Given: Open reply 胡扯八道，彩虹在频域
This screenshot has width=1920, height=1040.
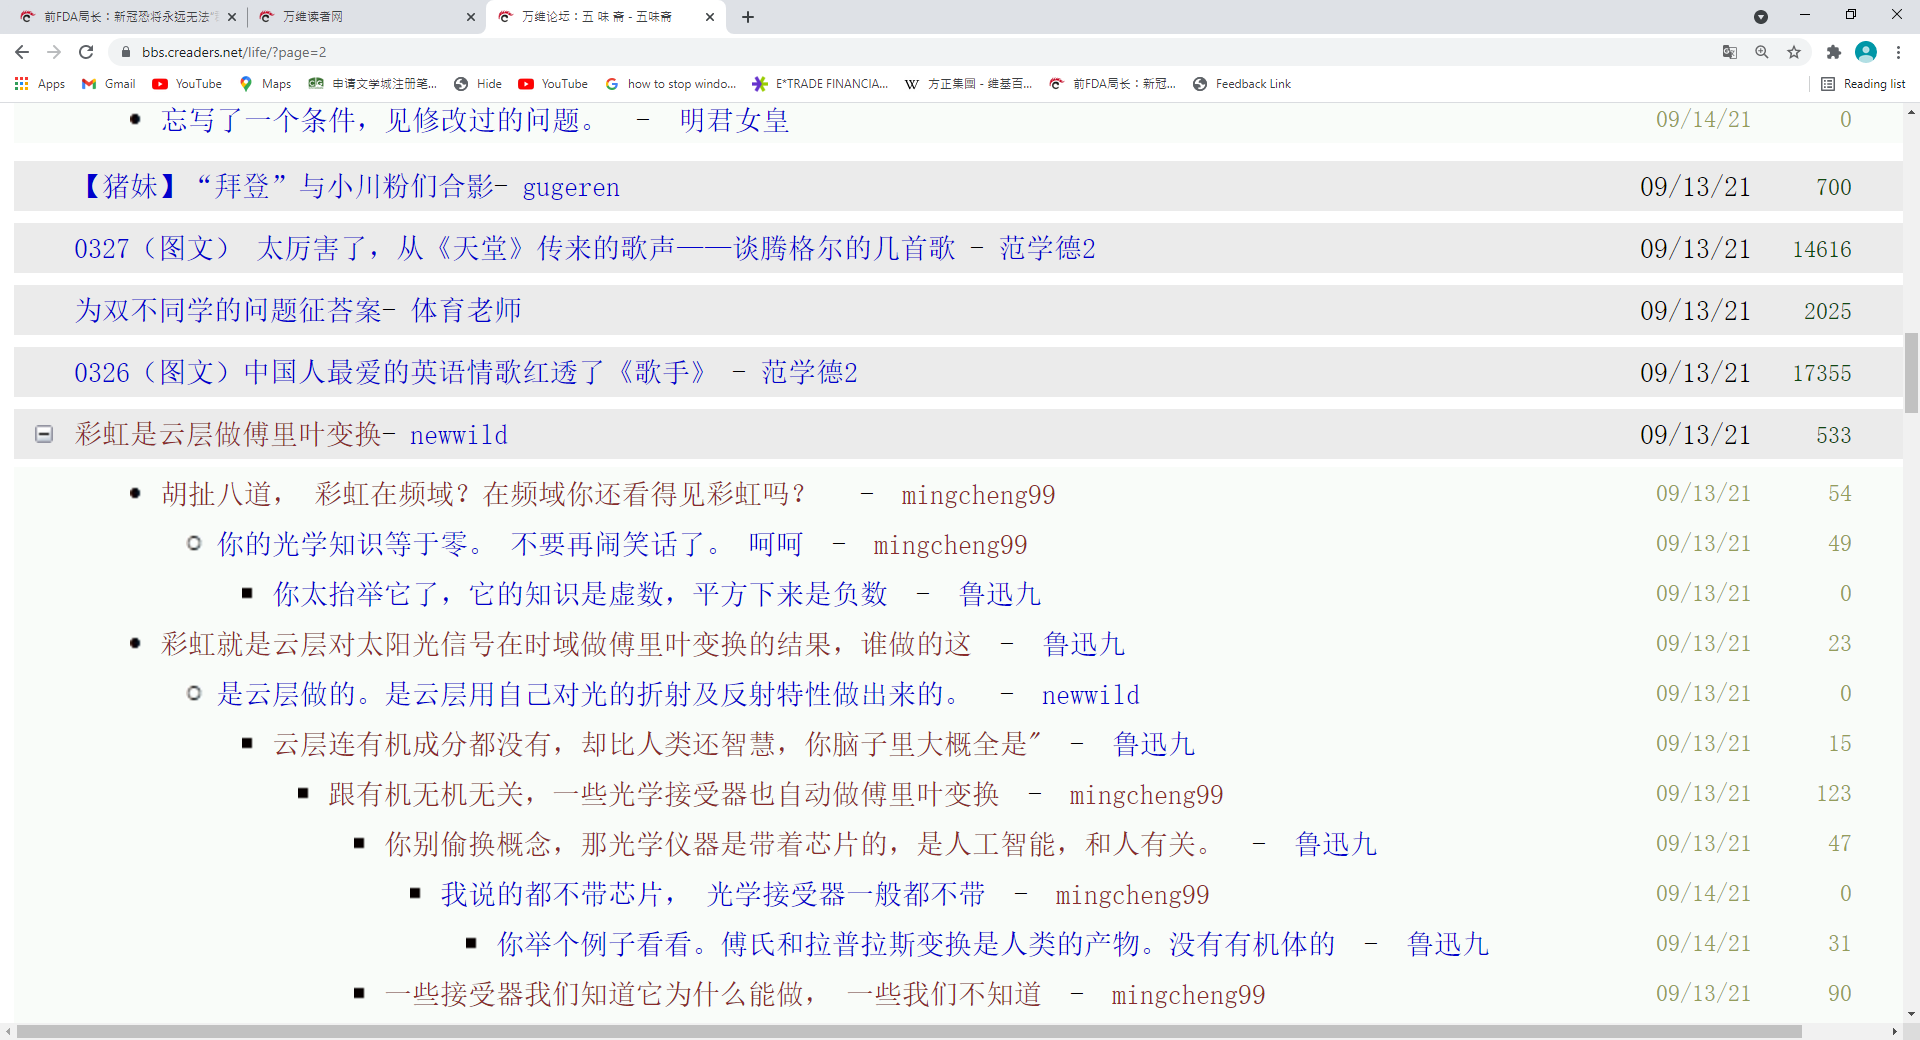Looking at the screenshot, I should [484, 495].
